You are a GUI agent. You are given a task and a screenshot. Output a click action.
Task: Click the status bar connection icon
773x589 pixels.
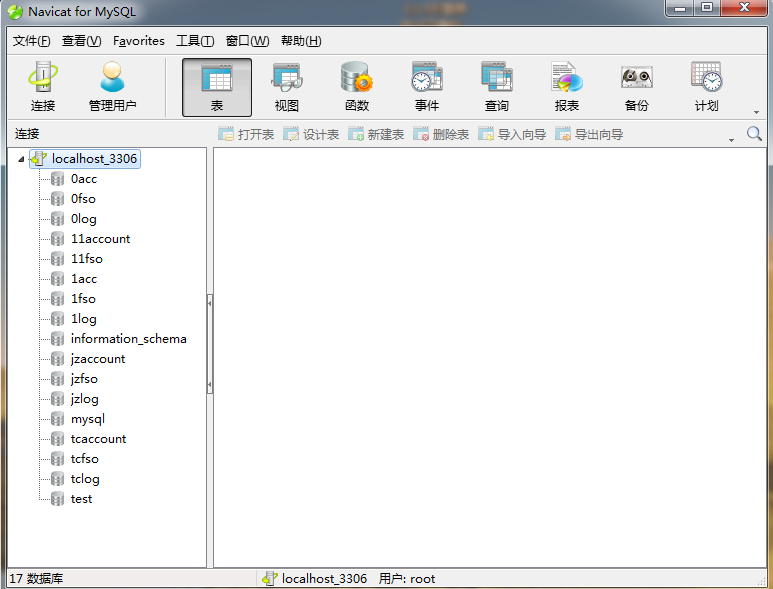pyautogui.click(x=270, y=578)
